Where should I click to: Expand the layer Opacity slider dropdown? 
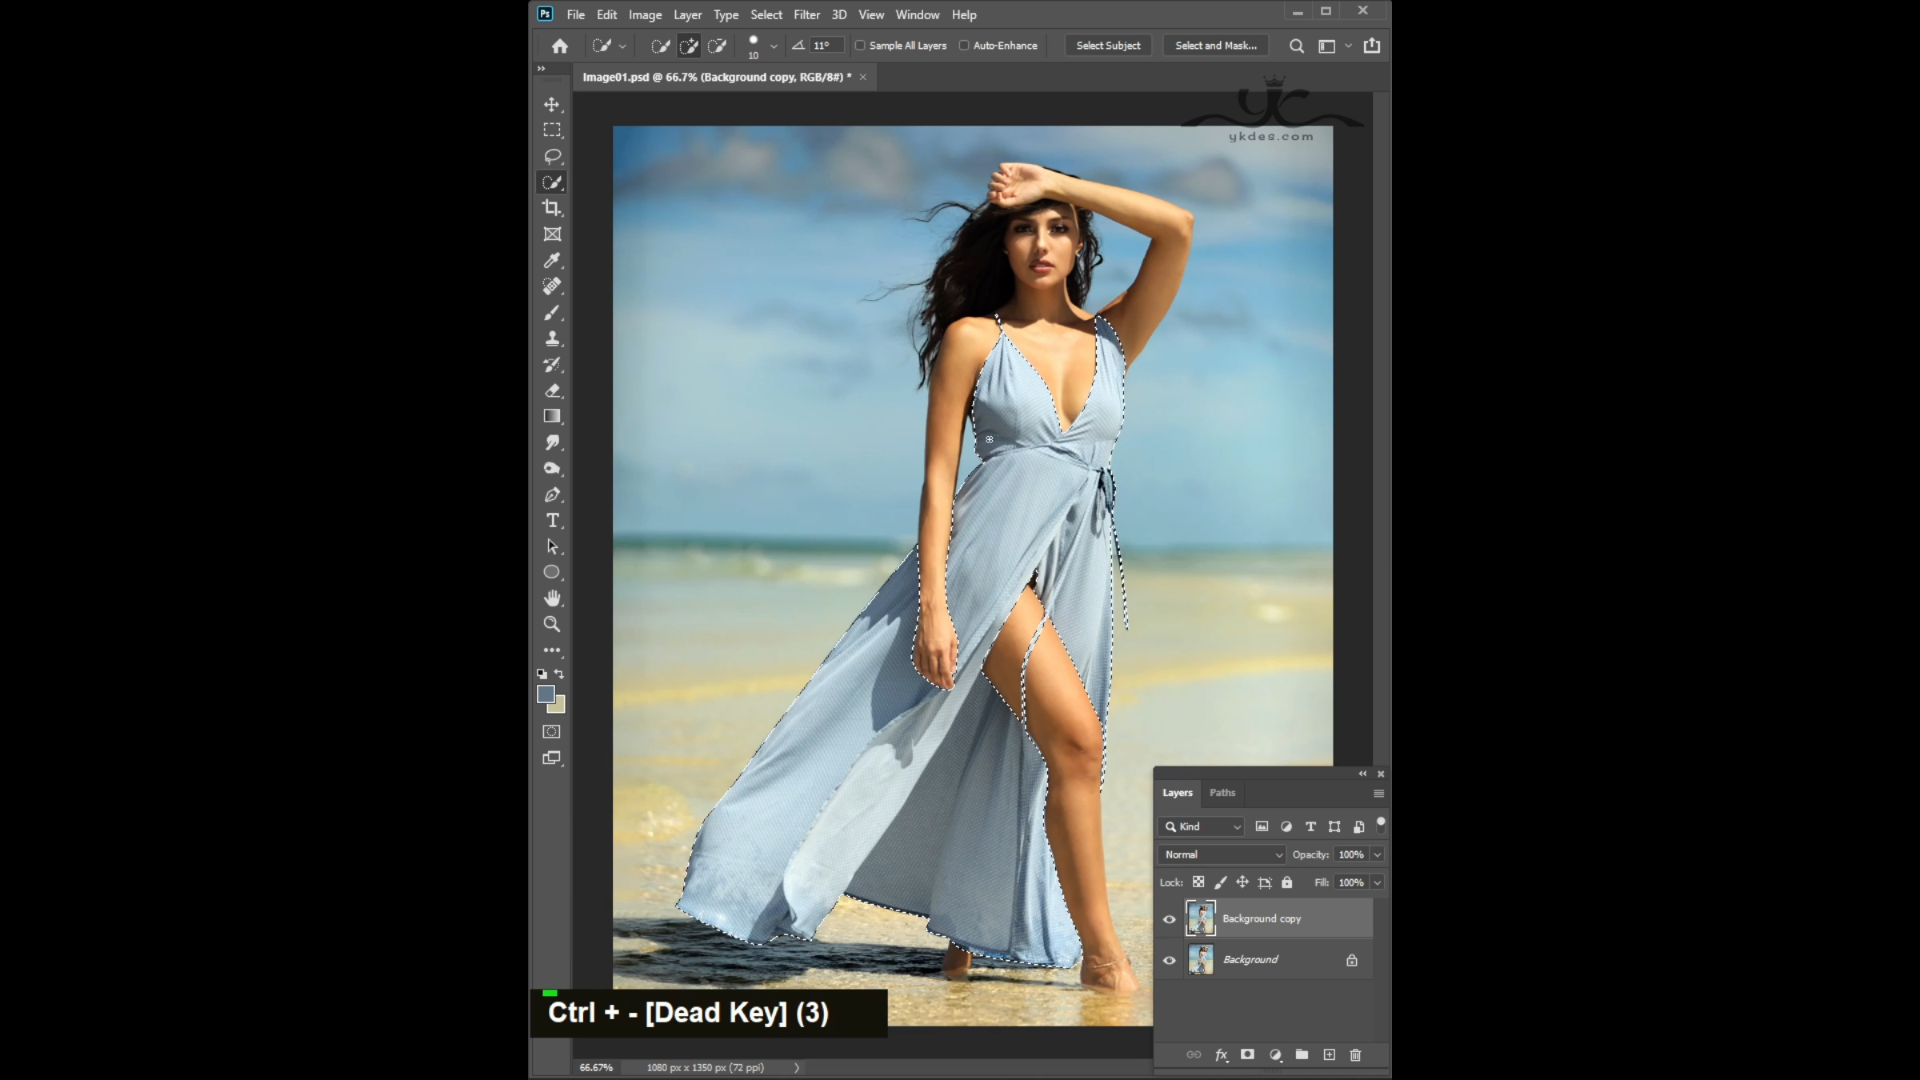(x=1377, y=854)
